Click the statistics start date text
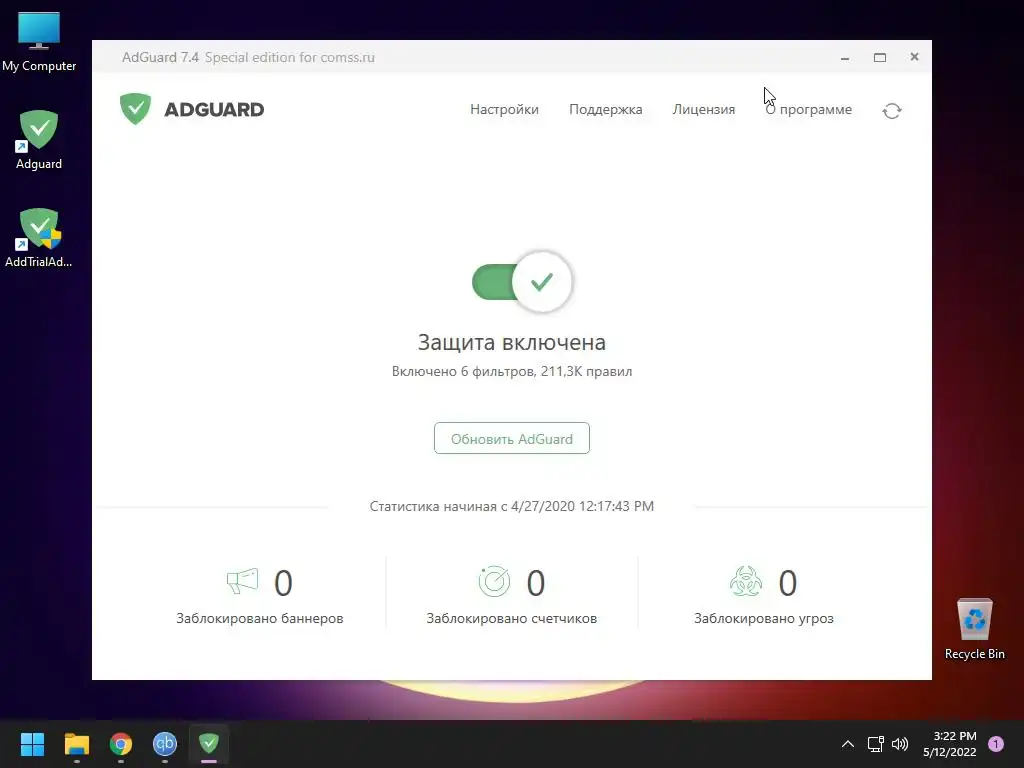This screenshot has width=1024, height=768. click(511, 506)
